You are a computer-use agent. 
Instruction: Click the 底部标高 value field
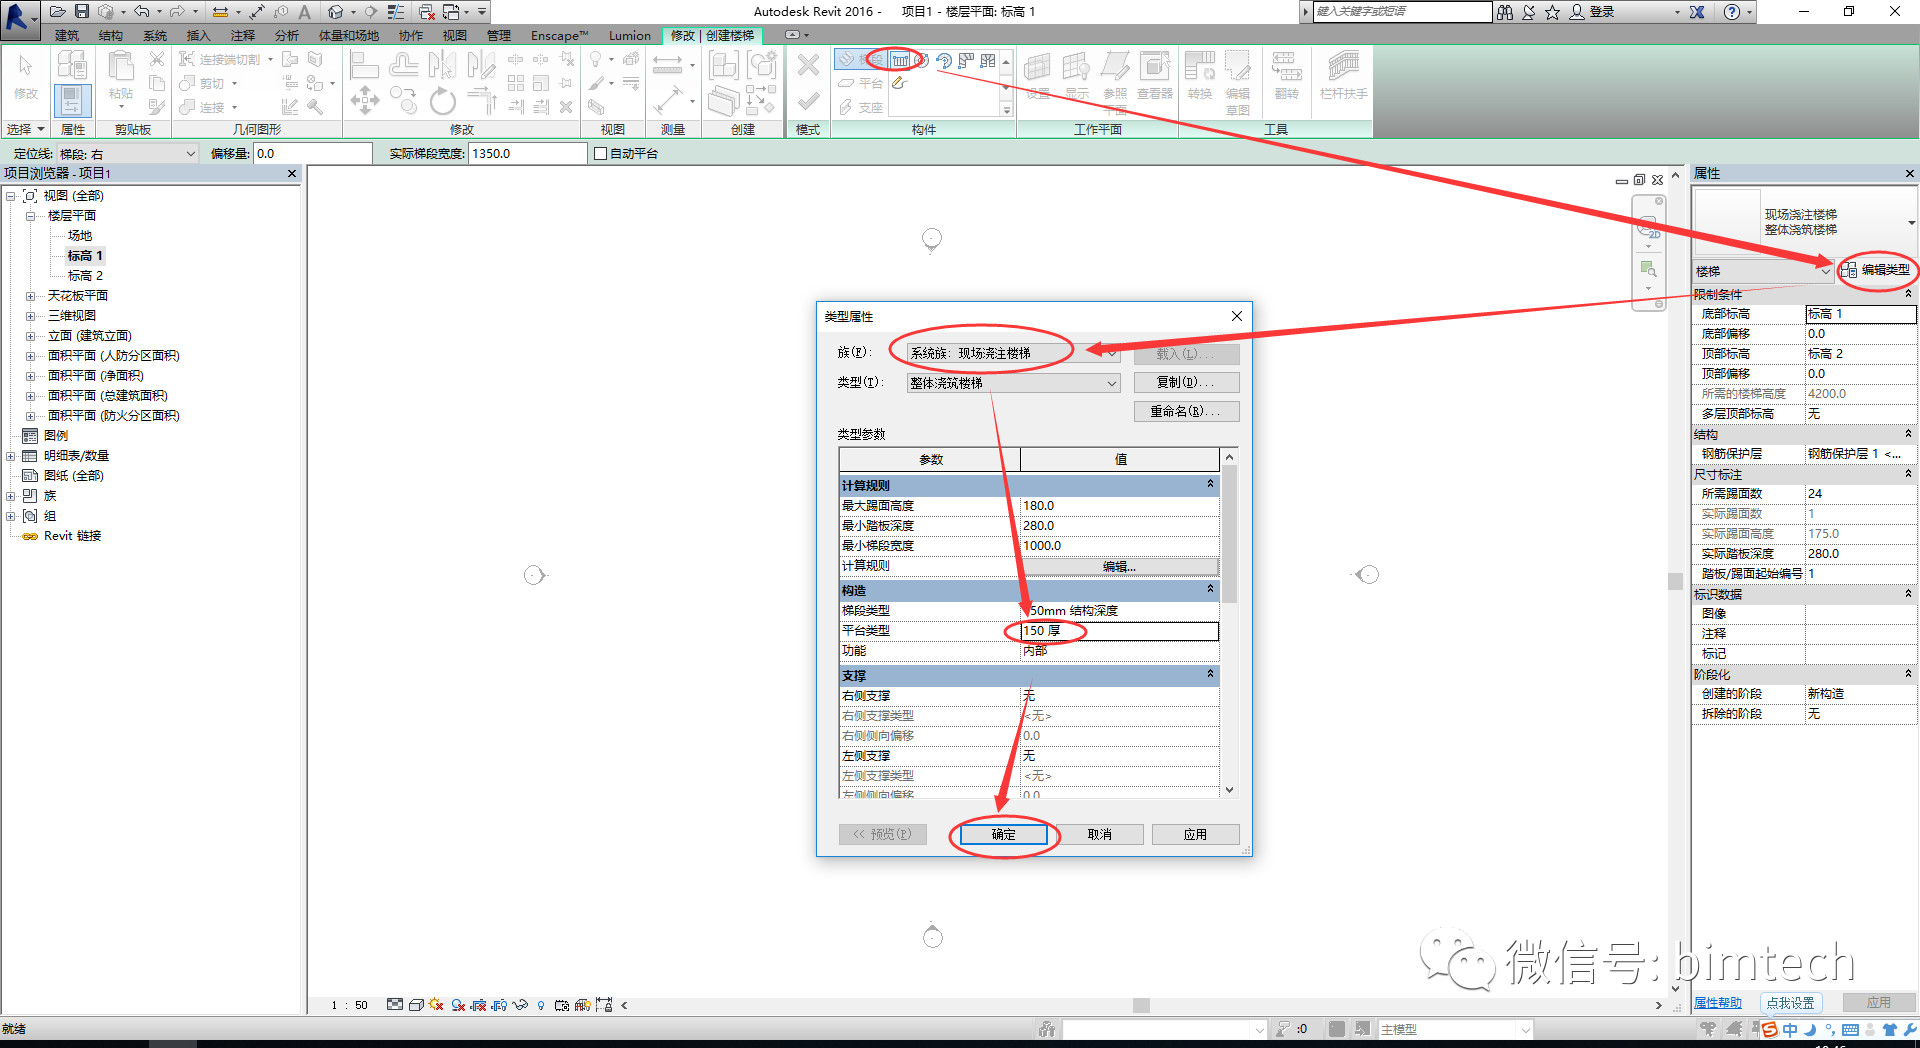pyautogui.click(x=1860, y=314)
